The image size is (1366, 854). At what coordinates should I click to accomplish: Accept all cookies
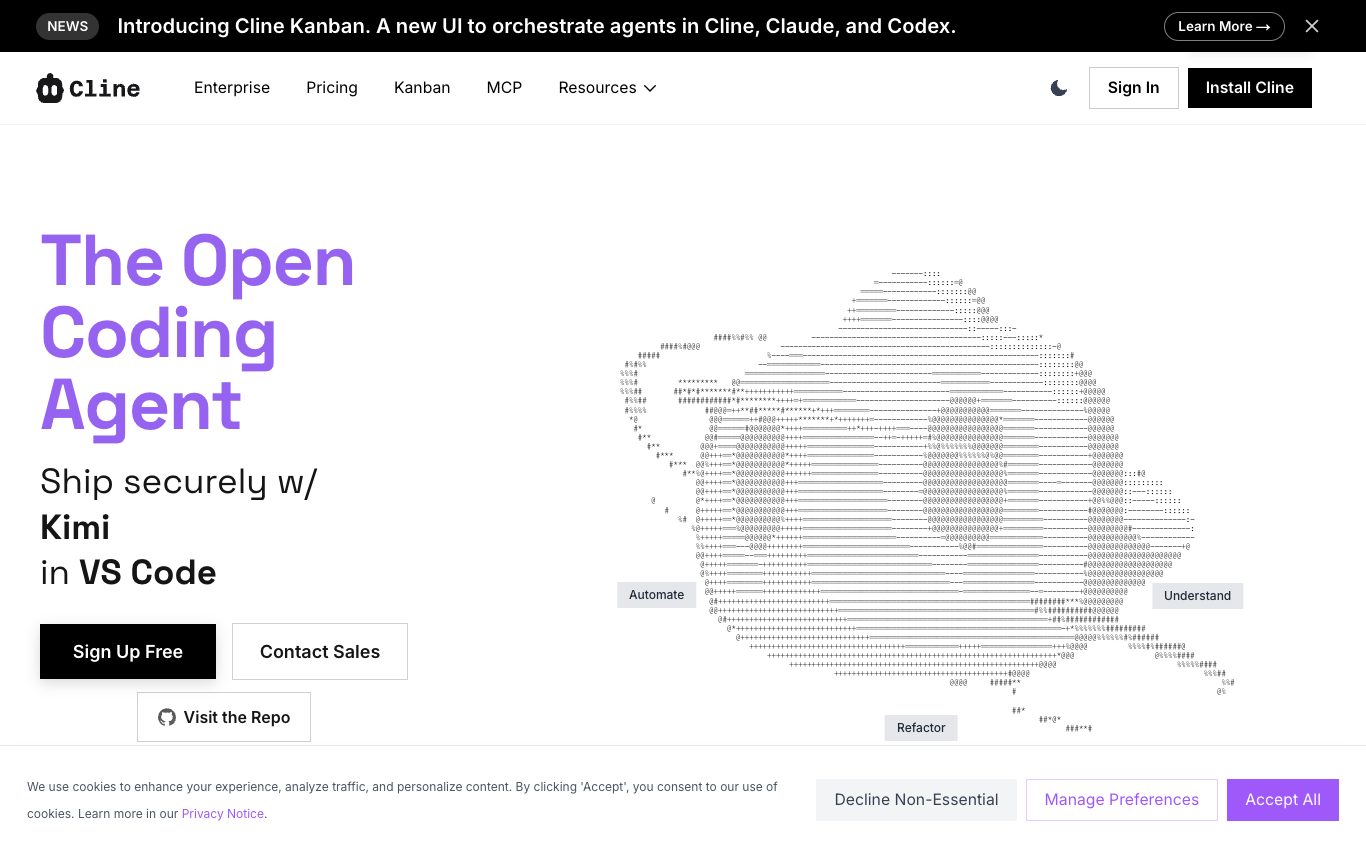click(x=1282, y=800)
